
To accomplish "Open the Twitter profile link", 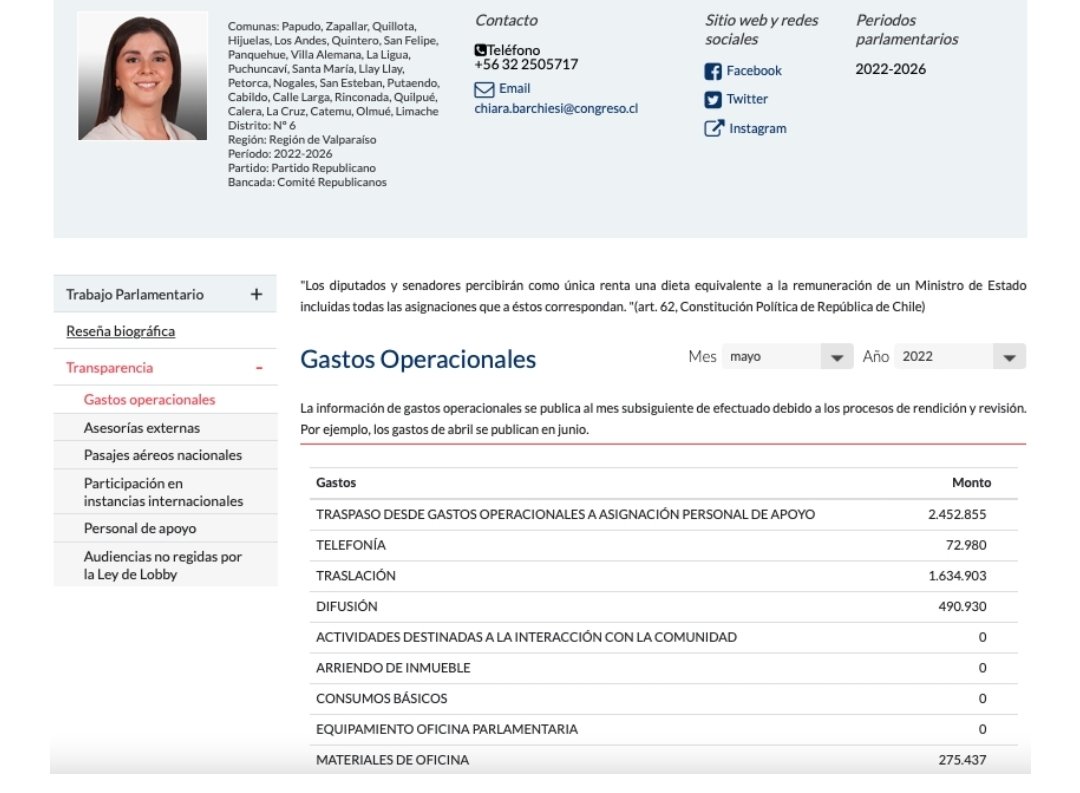I will (747, 99).
